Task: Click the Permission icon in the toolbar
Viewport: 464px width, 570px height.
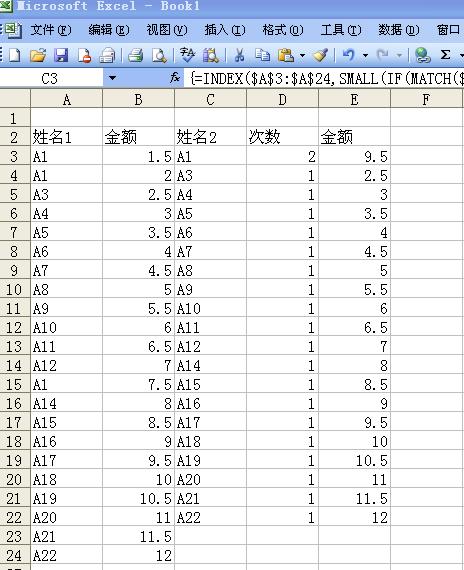Action: (x=84, y=56)
